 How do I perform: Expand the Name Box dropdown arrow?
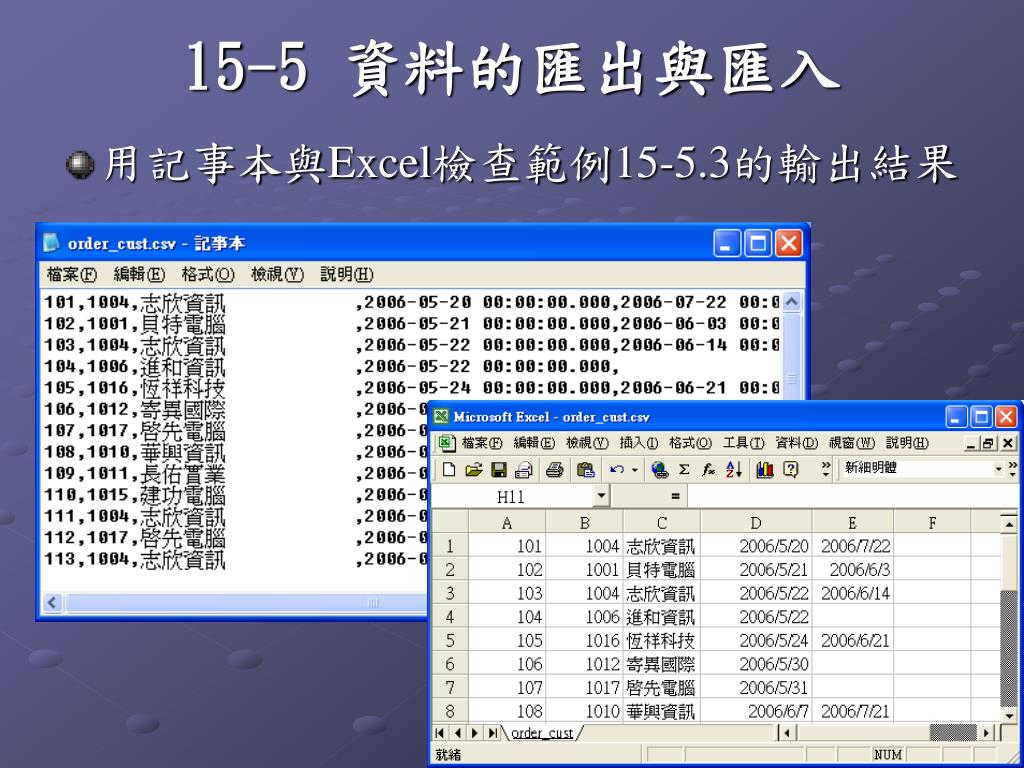pyautogui.click(x=601, y=496)
